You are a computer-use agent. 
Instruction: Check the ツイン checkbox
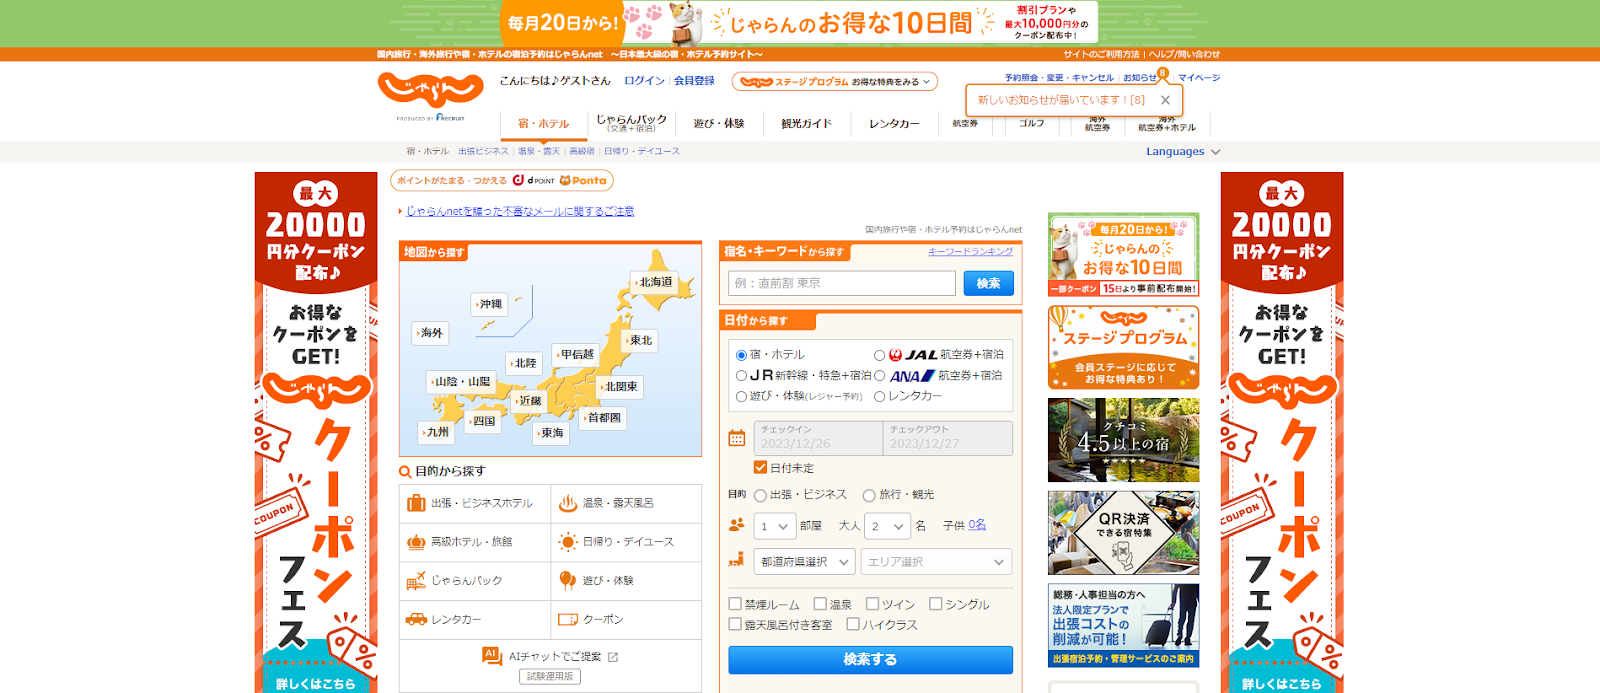(x=872, y=604)
